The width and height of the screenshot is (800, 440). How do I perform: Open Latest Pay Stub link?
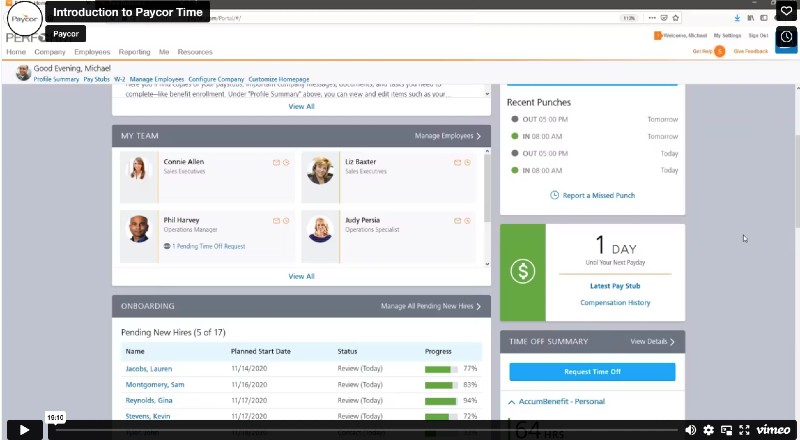pos(615,286)
